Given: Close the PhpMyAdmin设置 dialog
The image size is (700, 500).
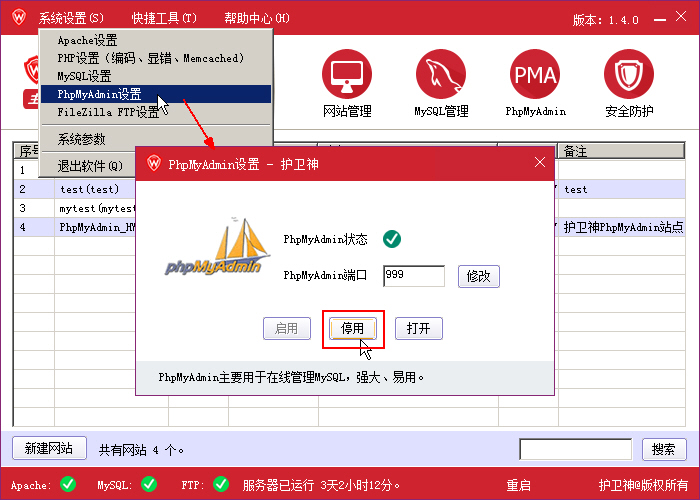Looking at the screenshot, I should [x=540, y=162].
